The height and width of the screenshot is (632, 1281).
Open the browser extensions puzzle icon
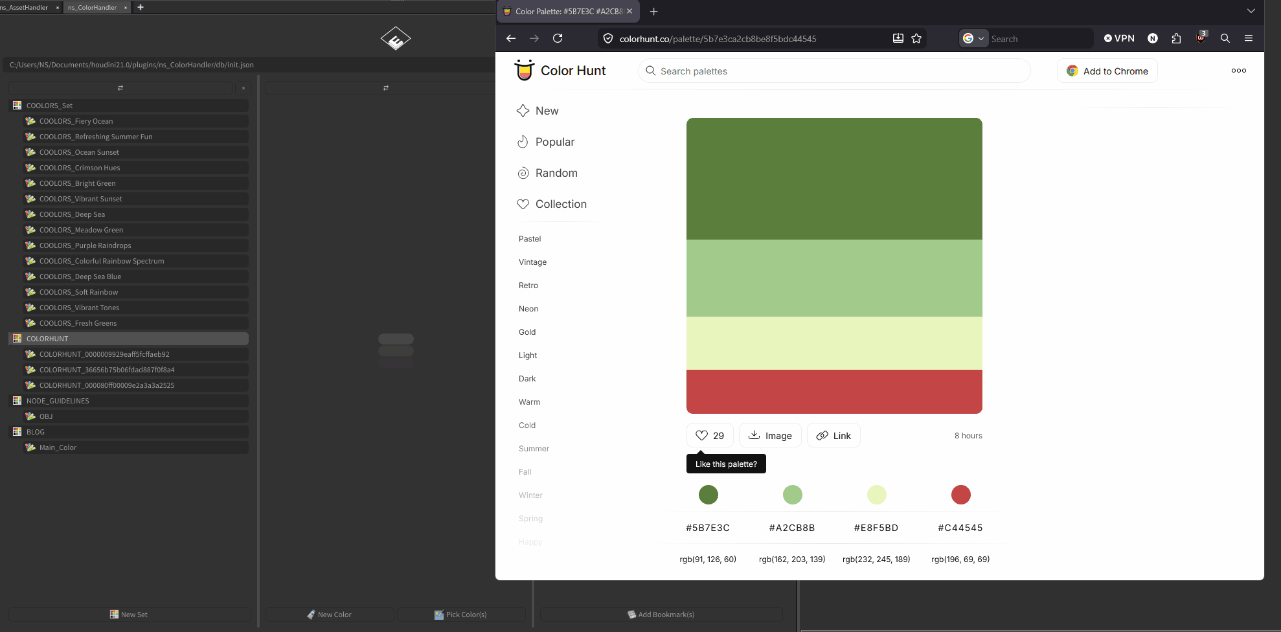tap(1176, 38)
